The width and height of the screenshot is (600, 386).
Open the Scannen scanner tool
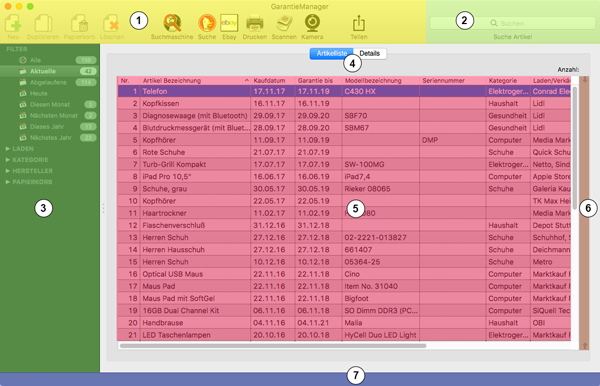click(x=284, y=23)
